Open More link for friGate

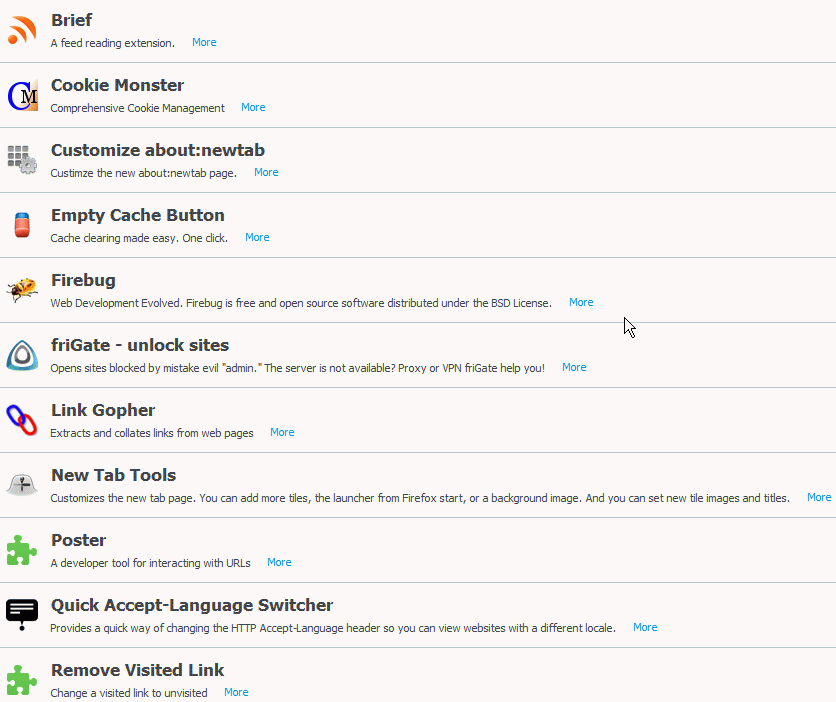click(x=574, y=367)
